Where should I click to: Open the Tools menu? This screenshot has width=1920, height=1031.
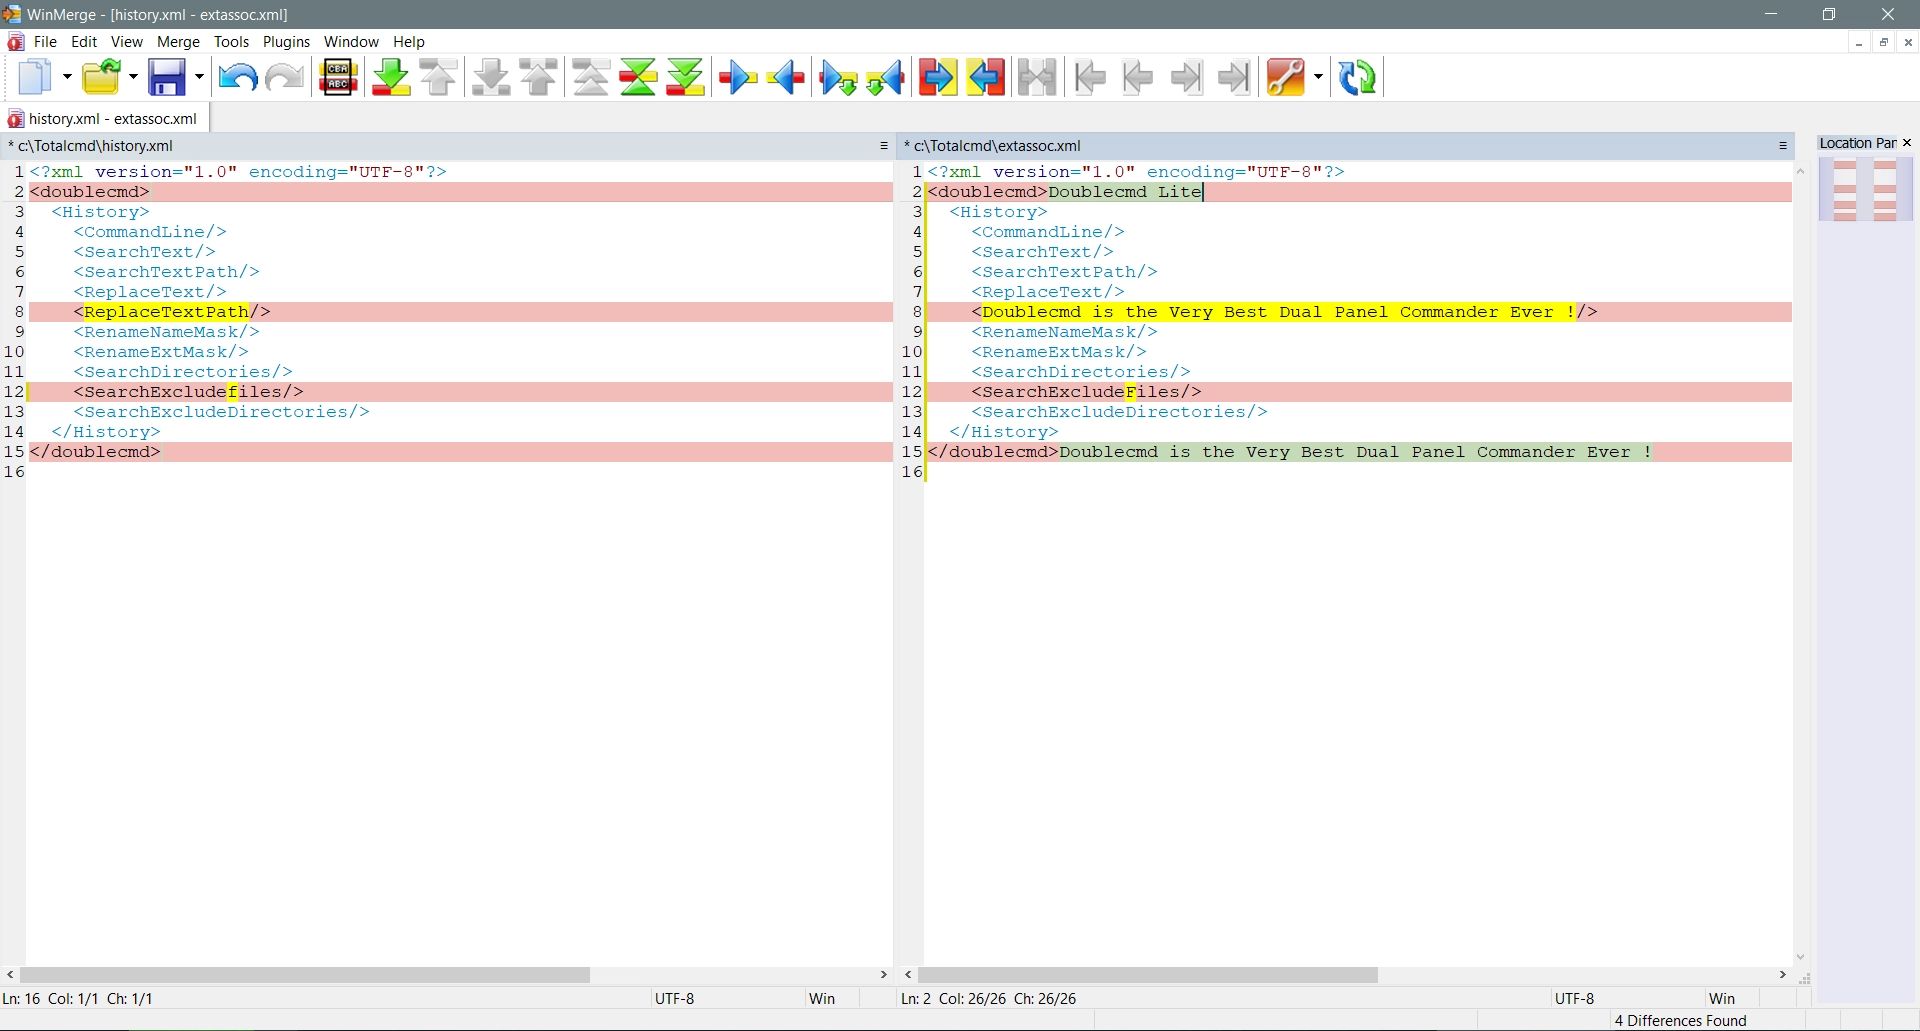pyautogui.click(x=231, y=42)
